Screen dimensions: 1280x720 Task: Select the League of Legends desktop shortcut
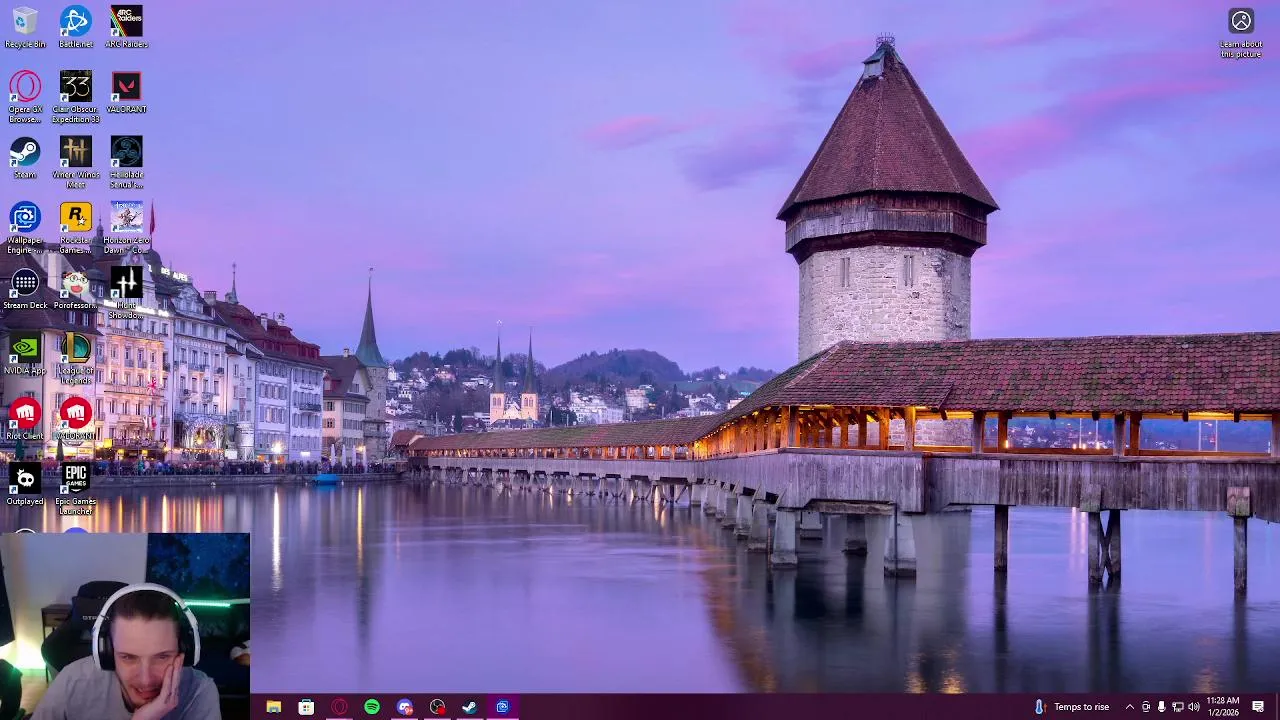coord(76,359)
